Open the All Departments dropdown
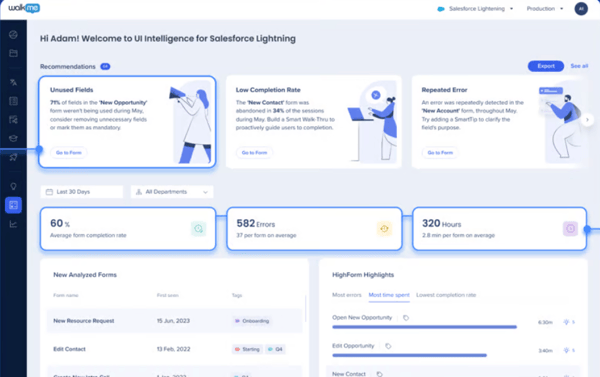 [172, 192]
